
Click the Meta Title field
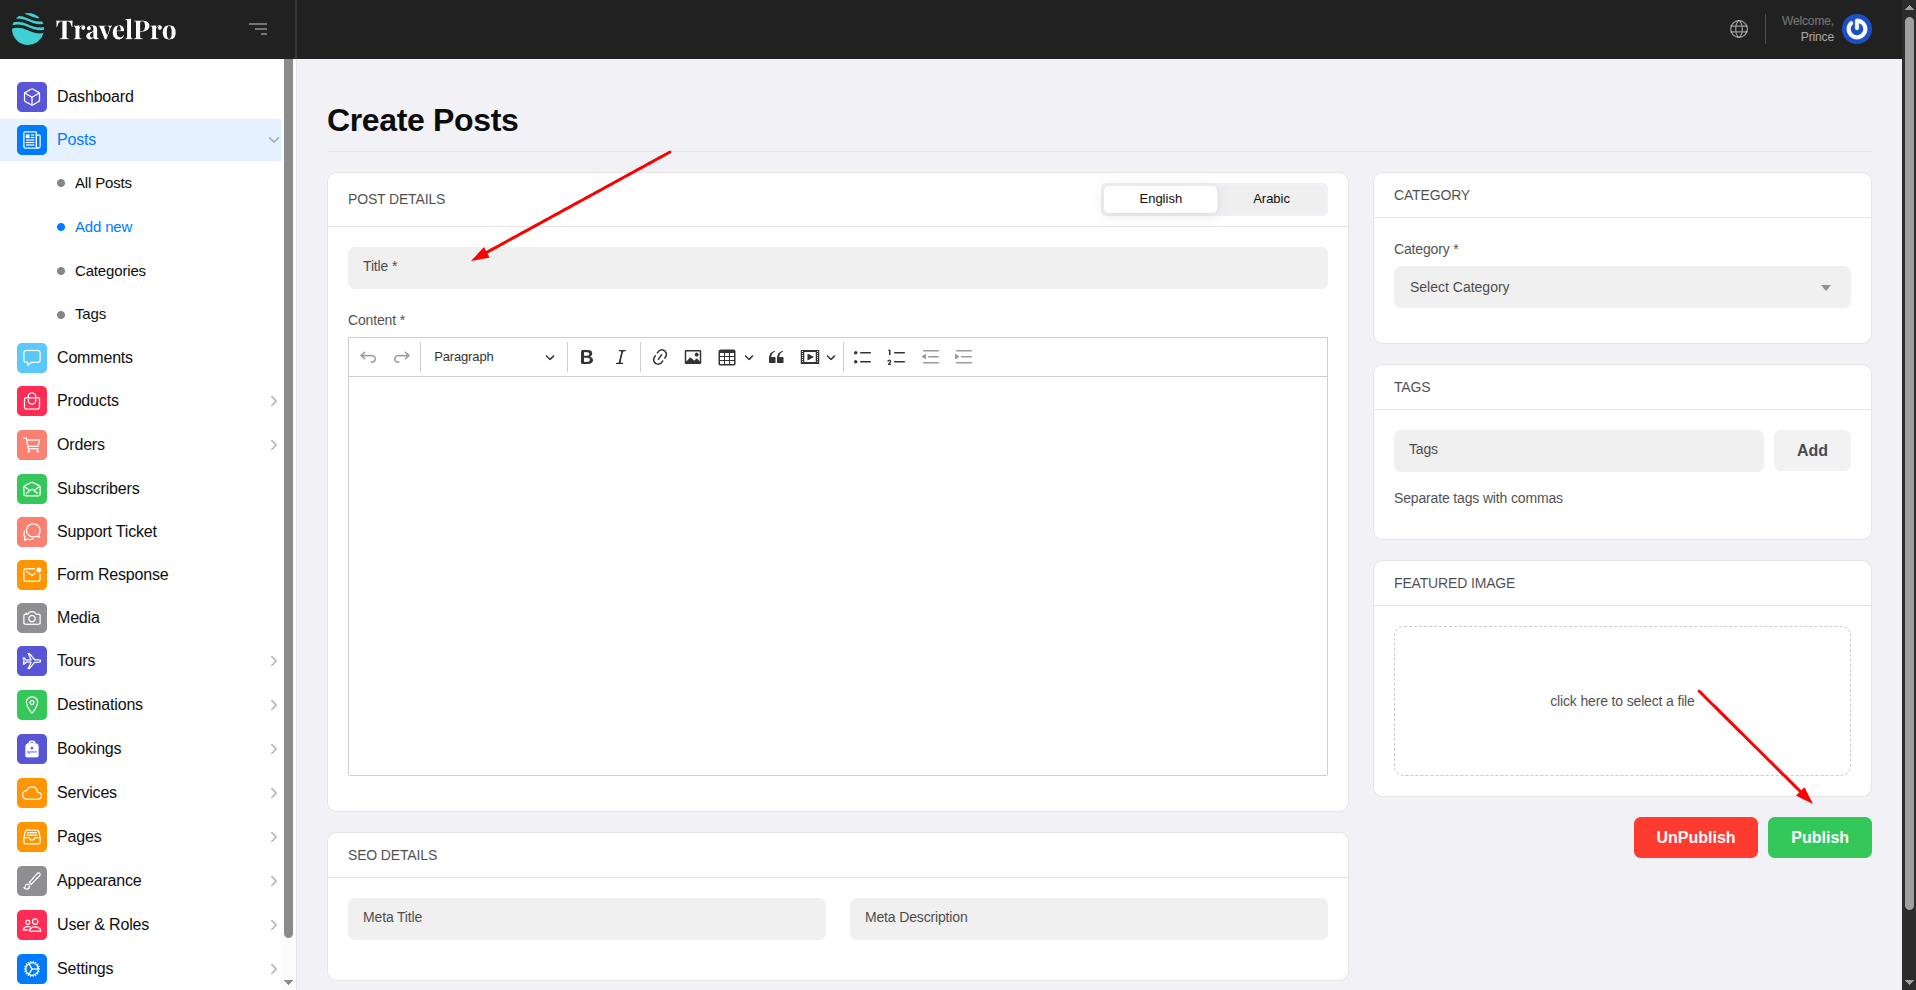tap(587, 919)
